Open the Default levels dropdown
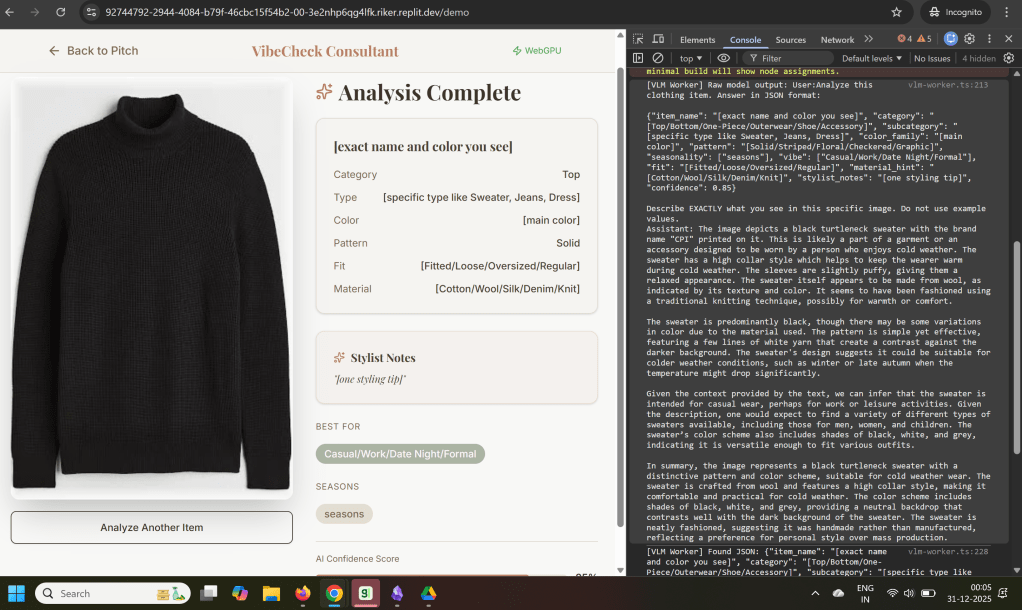The width and height of the screenshot is (1022, 610). click(871, 58)
